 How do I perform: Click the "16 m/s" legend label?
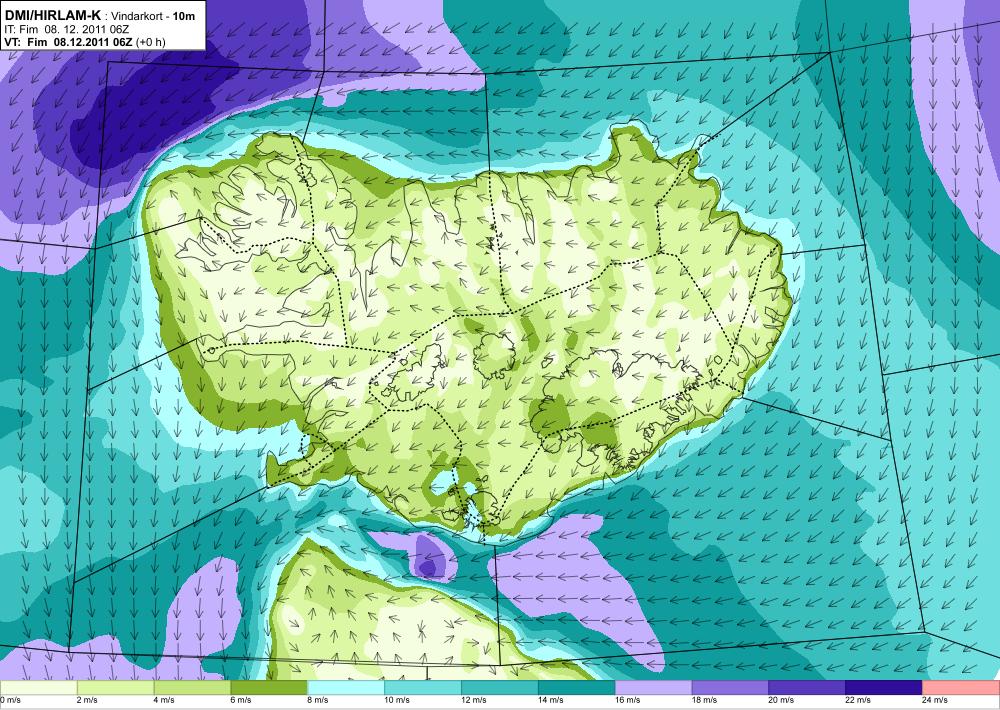tap(628, 700)
